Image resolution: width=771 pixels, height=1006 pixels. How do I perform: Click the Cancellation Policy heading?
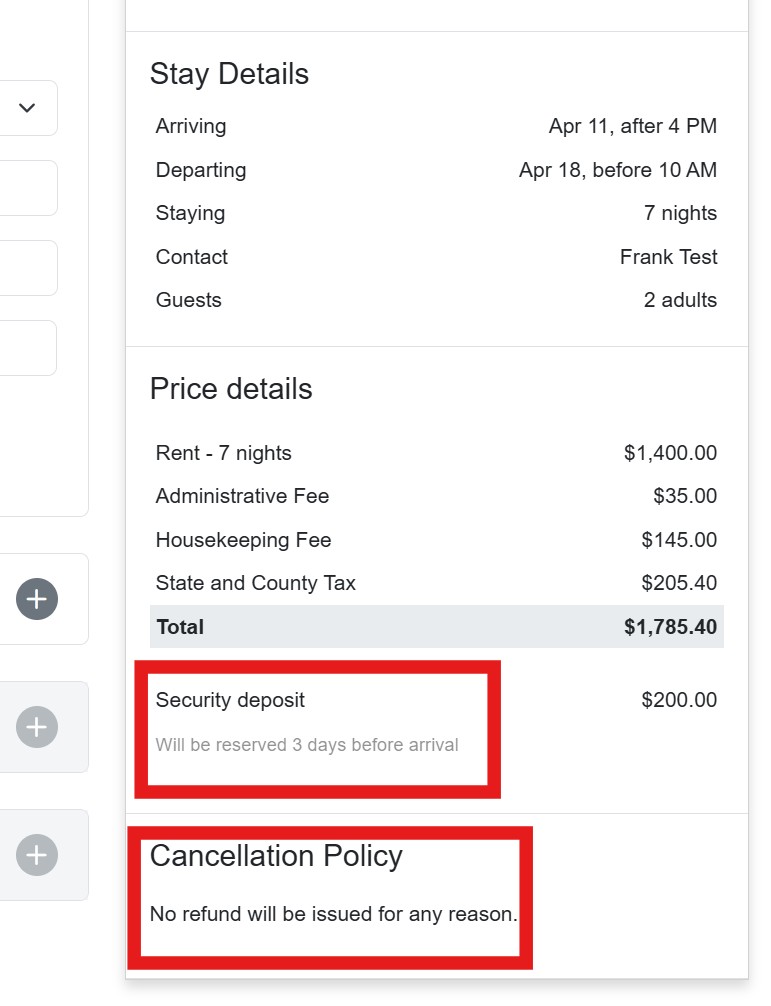276,856
